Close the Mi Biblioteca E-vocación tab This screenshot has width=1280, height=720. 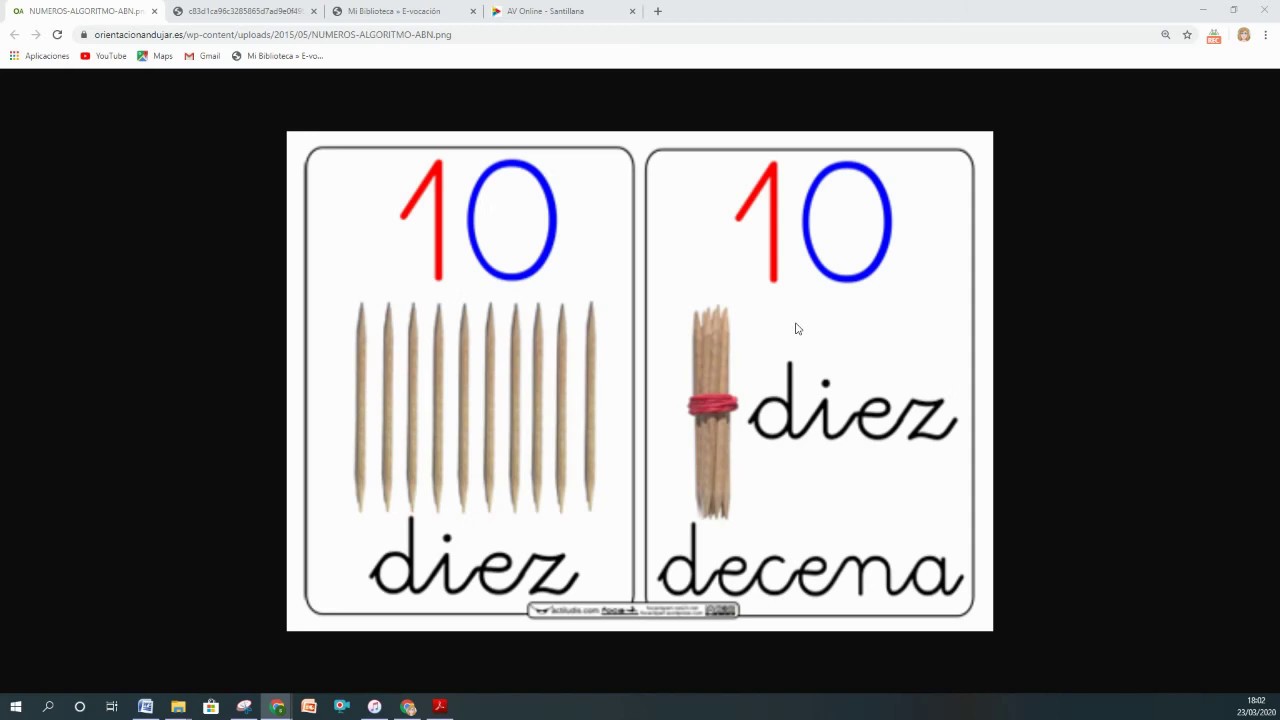click(x=473, y=11)
